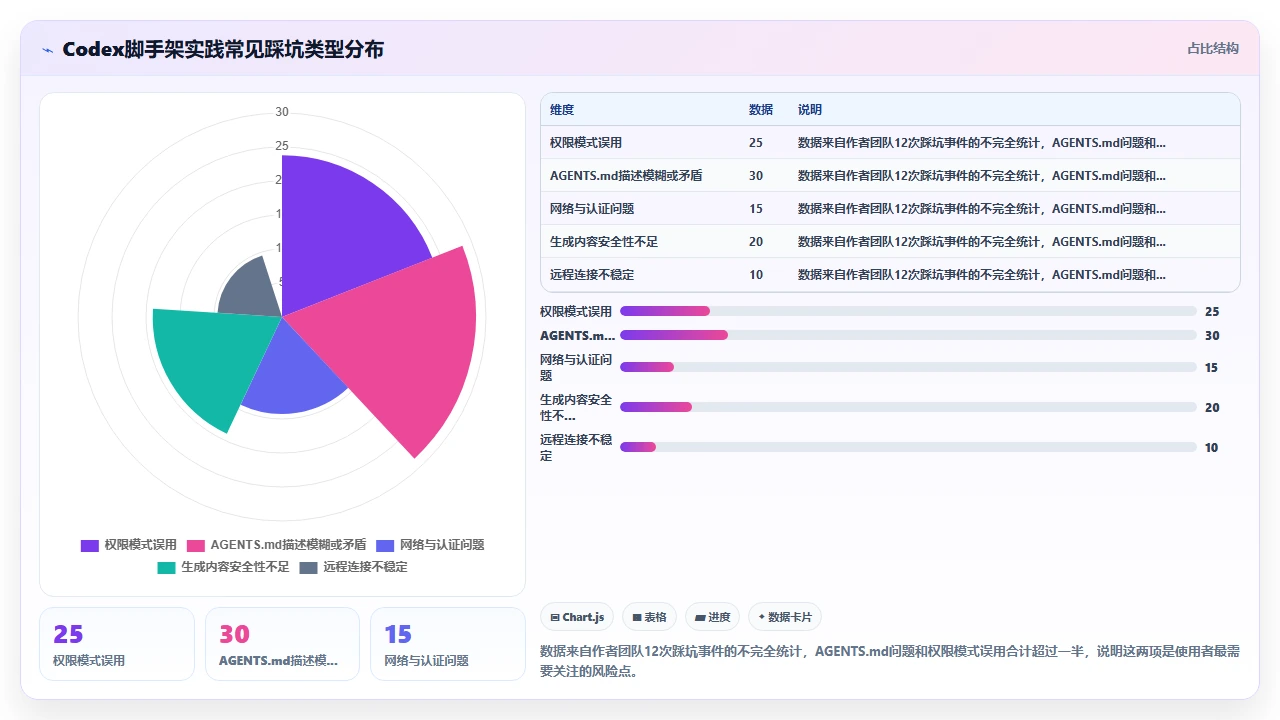Click the sparkle icon in 数据卡片 tag

tap(762, 618)
